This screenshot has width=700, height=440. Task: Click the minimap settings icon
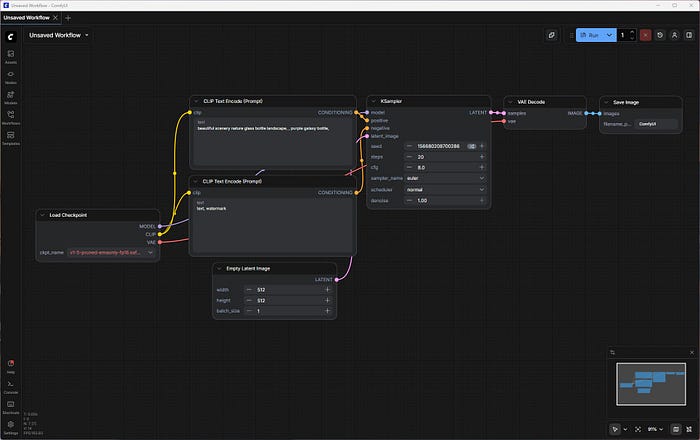click(612, 353)
